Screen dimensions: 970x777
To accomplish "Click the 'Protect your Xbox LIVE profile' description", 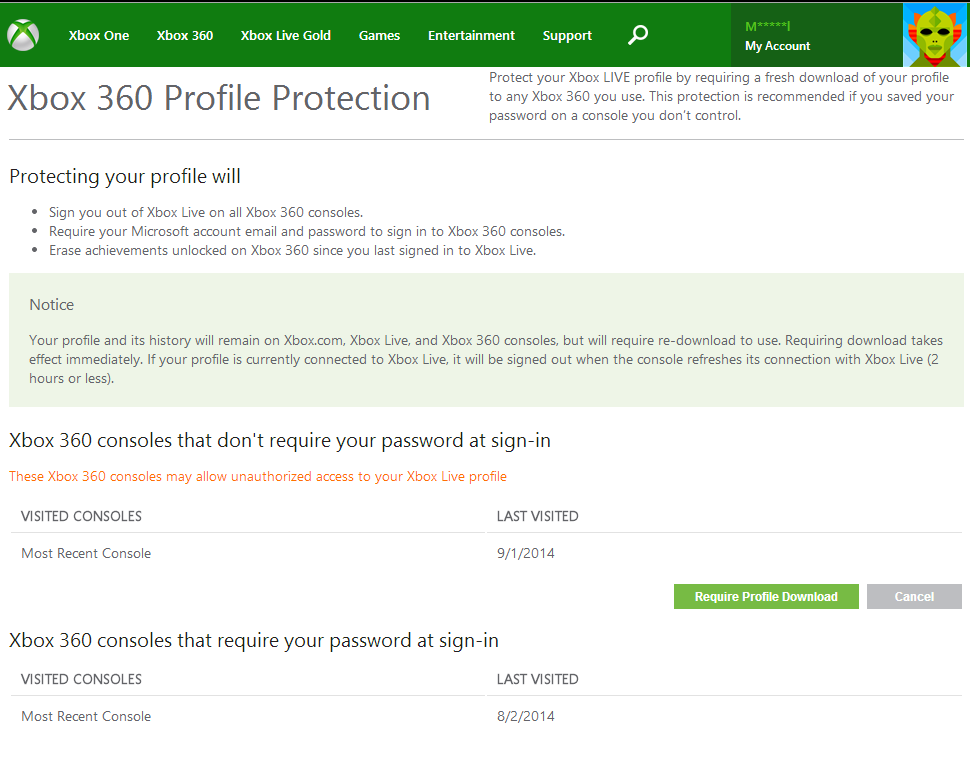I will (x=721, y=97).
